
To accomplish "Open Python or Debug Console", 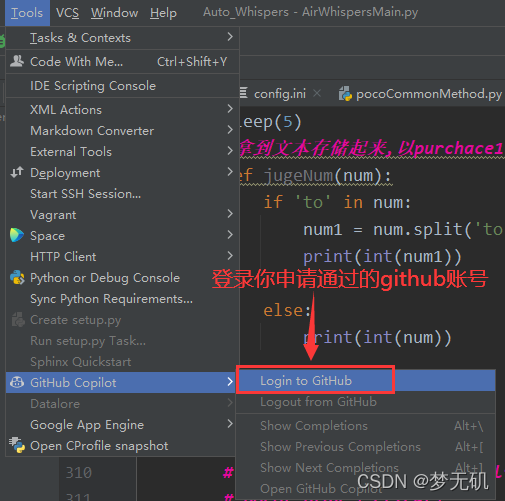I will (122, 278).
